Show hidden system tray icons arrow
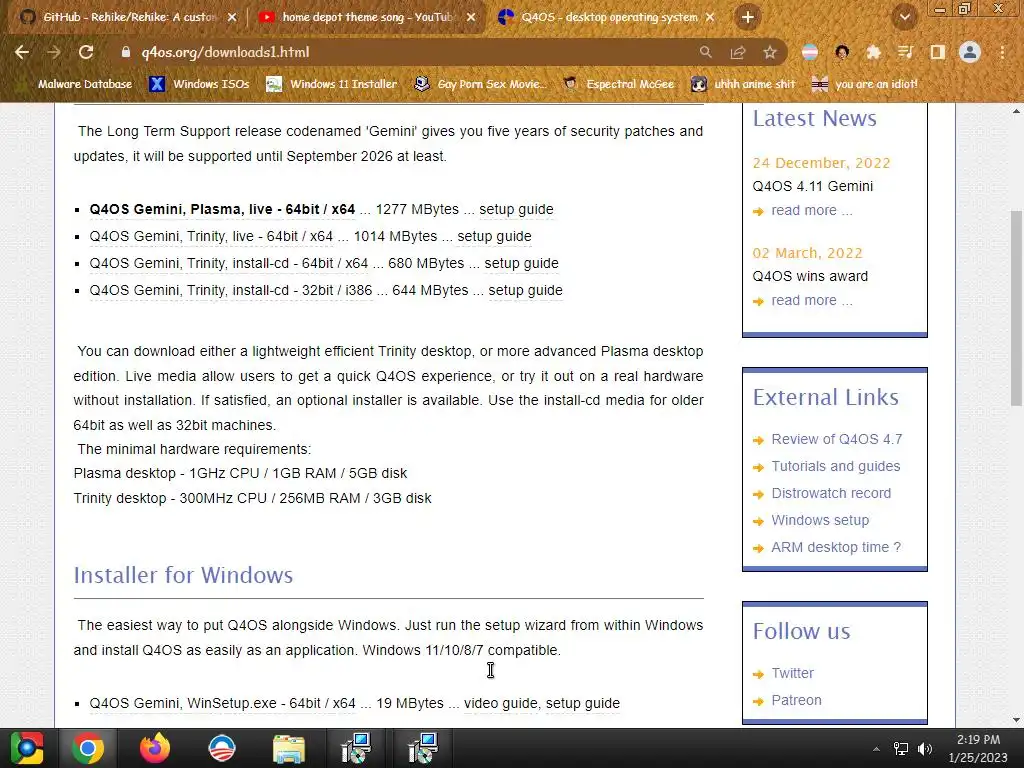The image size is (1024, 768). [876, 748]
